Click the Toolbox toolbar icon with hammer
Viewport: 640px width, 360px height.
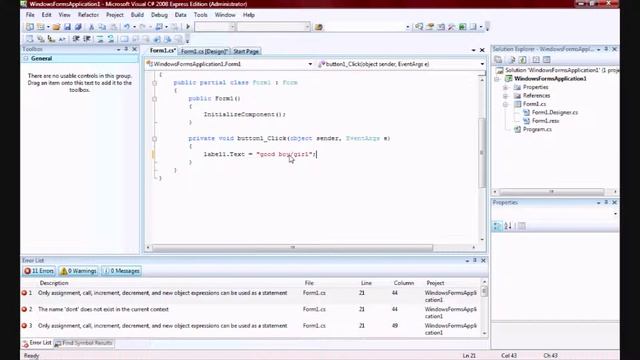tap(452, 27)
